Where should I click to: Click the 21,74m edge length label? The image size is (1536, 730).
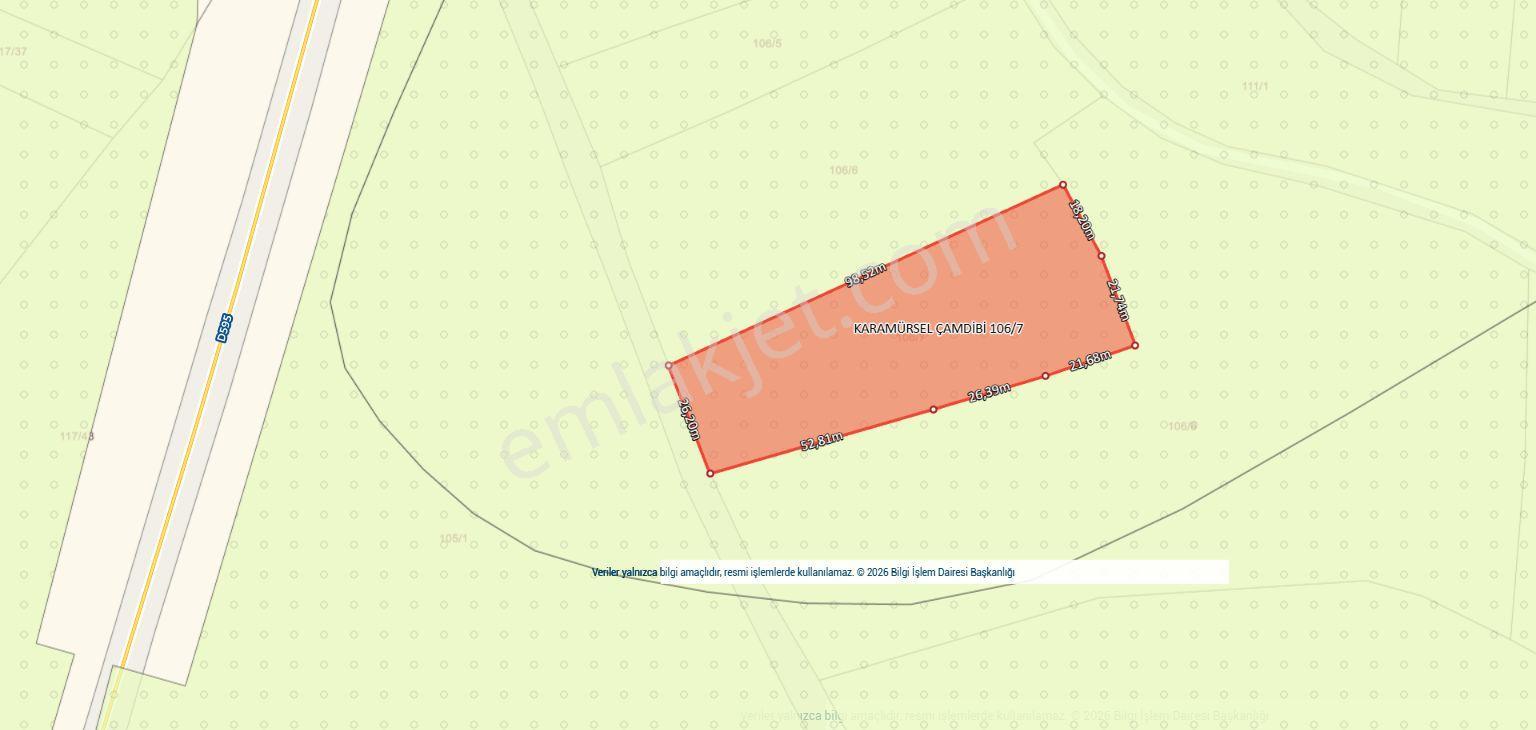click(1118, 299)
